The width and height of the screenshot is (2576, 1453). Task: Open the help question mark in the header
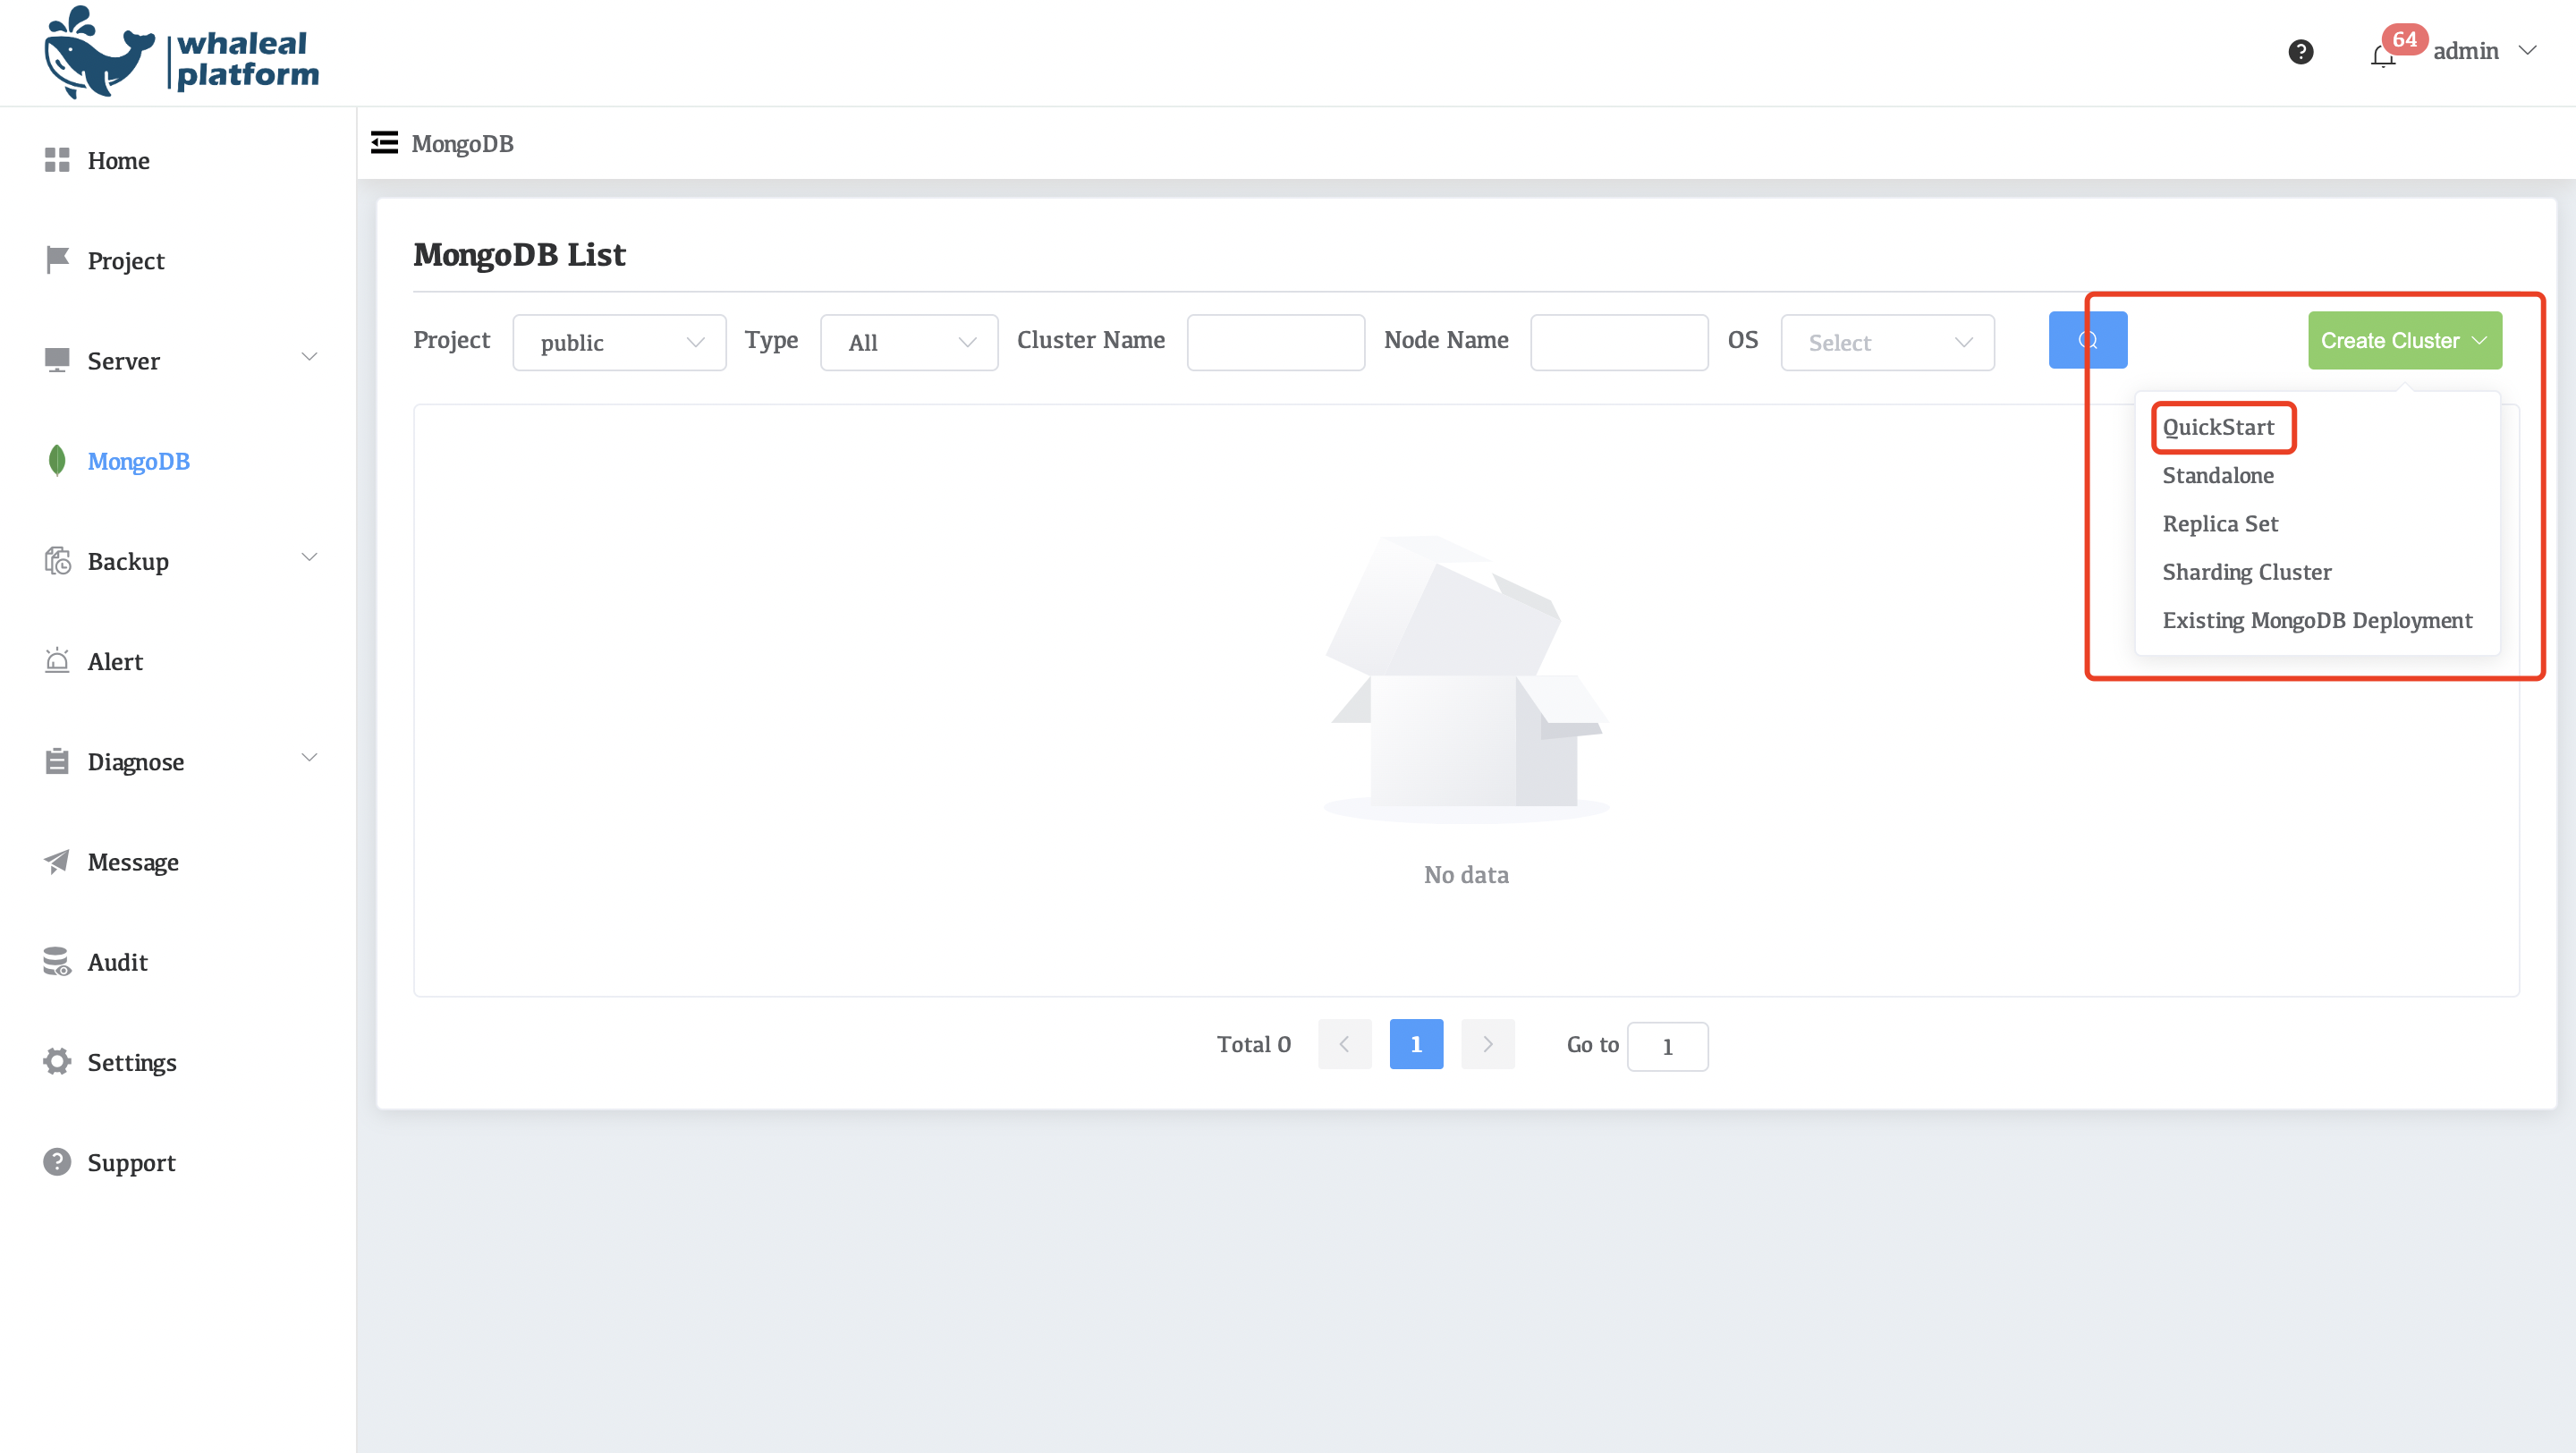click(2301, 51)
